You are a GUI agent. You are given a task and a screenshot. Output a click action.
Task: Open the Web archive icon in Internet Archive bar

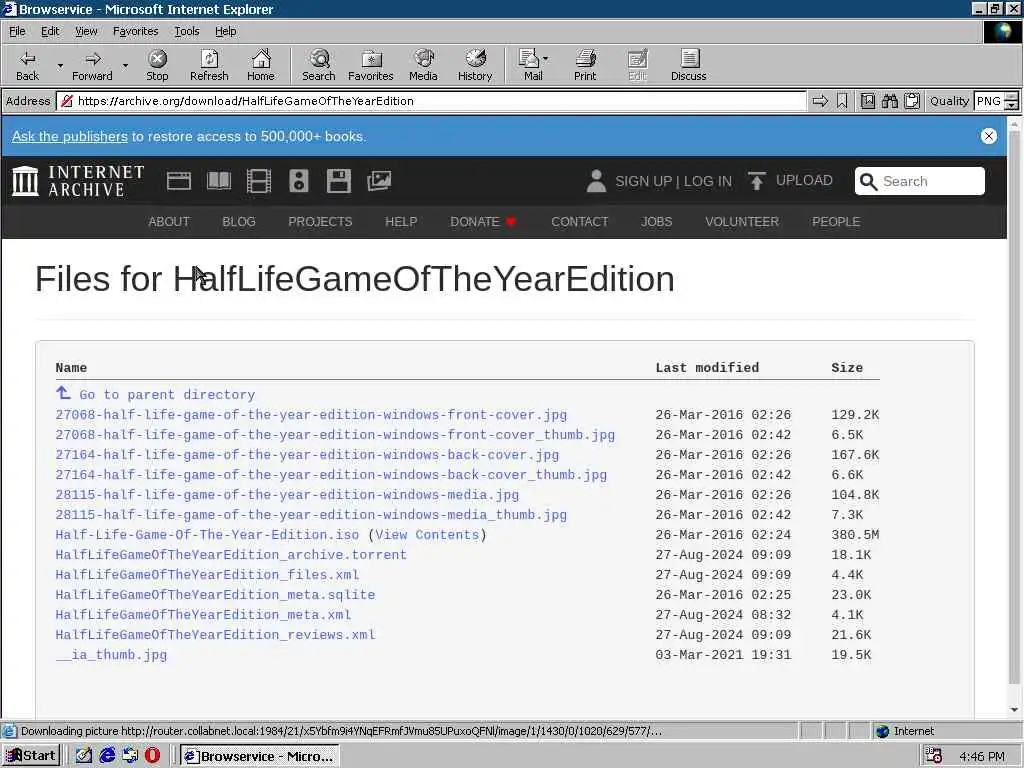pyautogui.click(x=178, y=181)
